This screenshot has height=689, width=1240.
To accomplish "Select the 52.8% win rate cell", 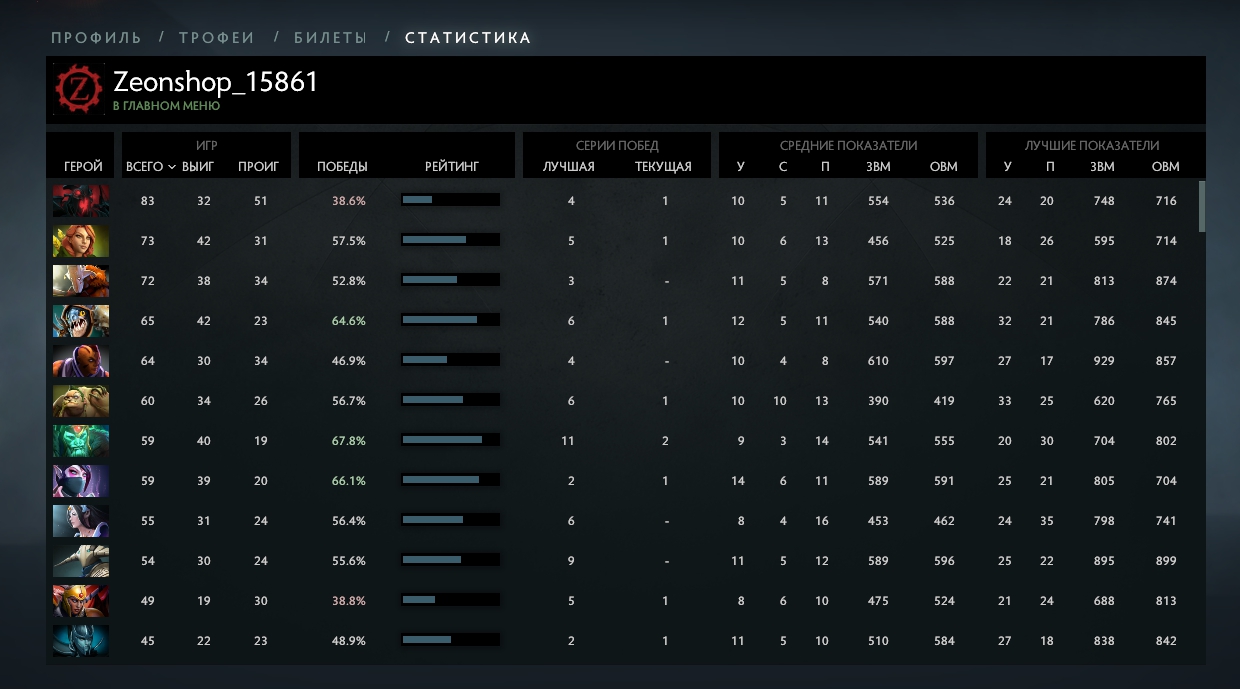I will [x=349, y=281].
